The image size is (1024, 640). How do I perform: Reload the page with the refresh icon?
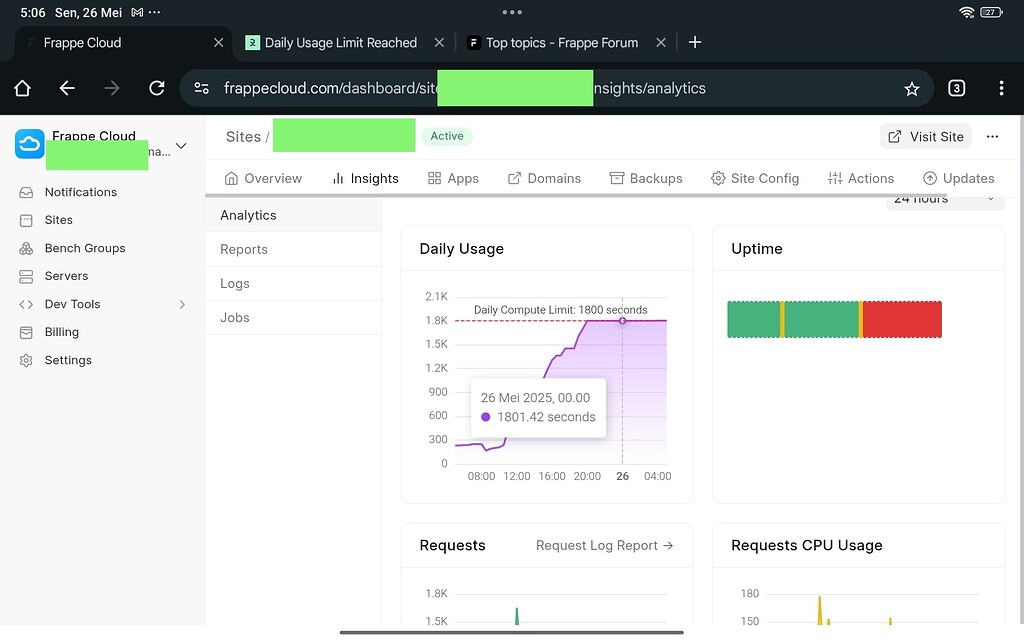(157, 88)
